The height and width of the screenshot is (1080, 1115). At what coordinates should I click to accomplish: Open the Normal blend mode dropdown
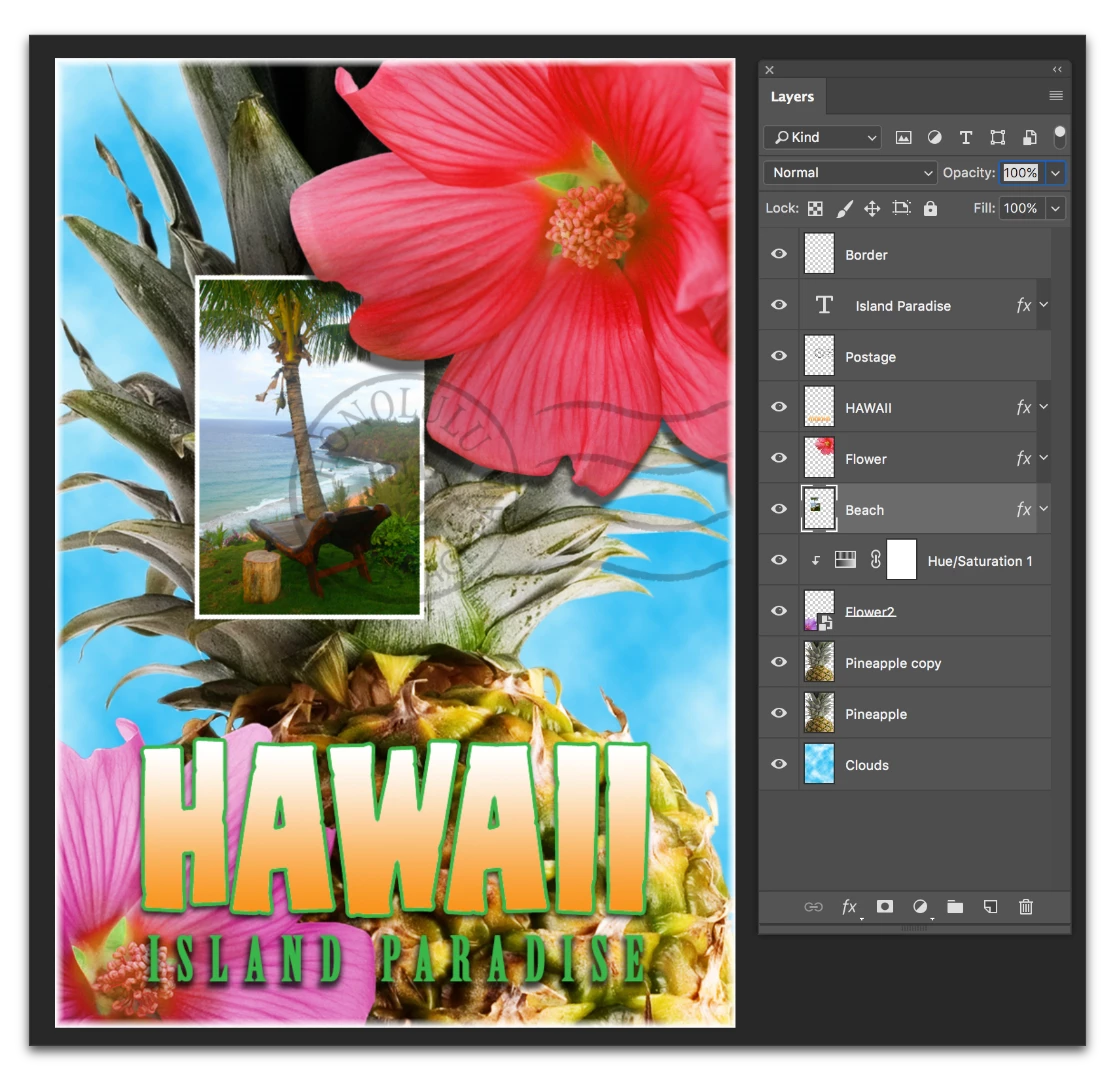[x=850, y=173]
